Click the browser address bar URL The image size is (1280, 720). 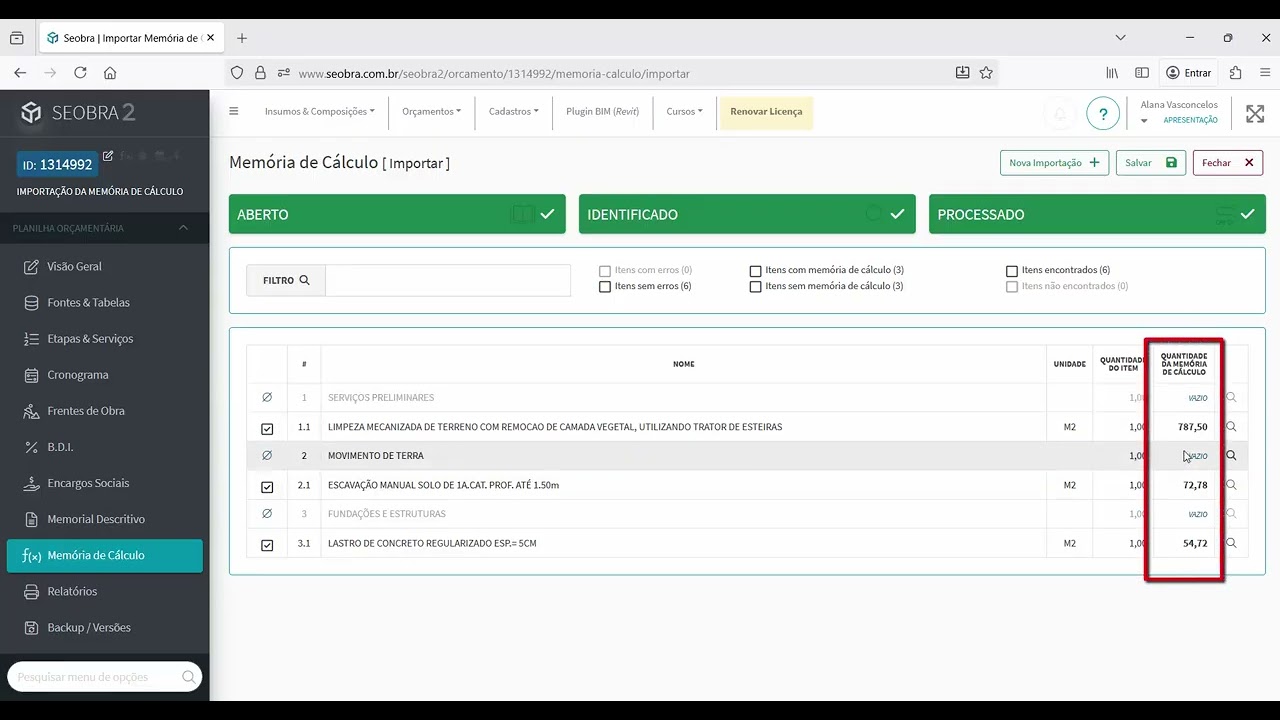(x=494, y=74)
